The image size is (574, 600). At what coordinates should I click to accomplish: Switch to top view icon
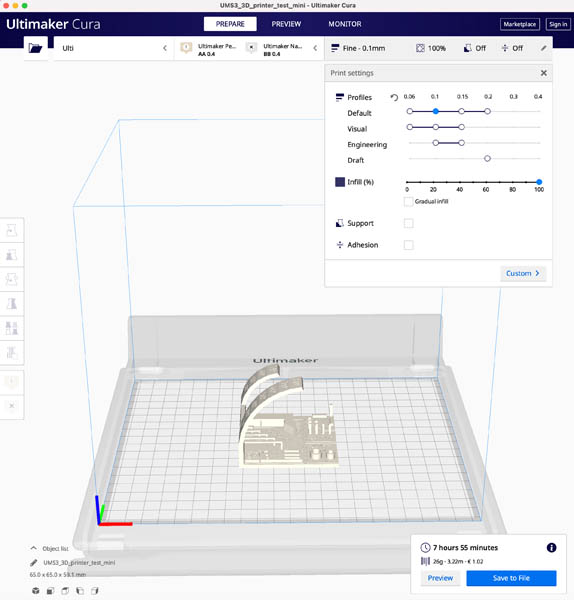[65, 591]
